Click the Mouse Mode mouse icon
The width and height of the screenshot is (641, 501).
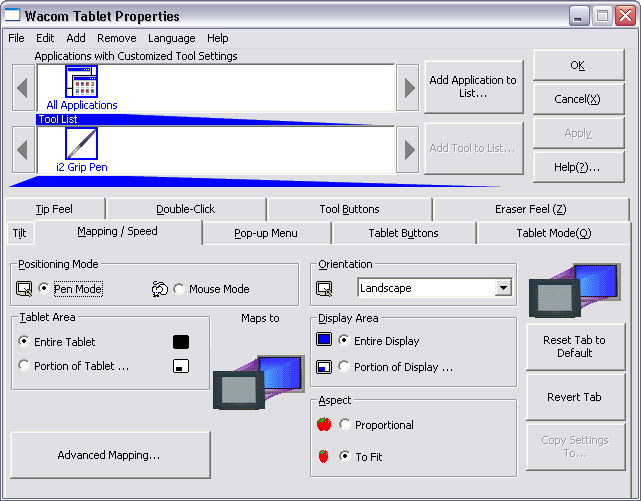(159, 289)
